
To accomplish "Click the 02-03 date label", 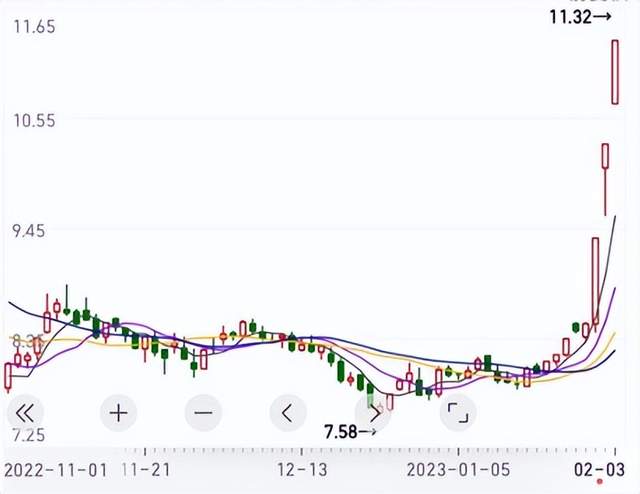I will click(x=600, y=470).
